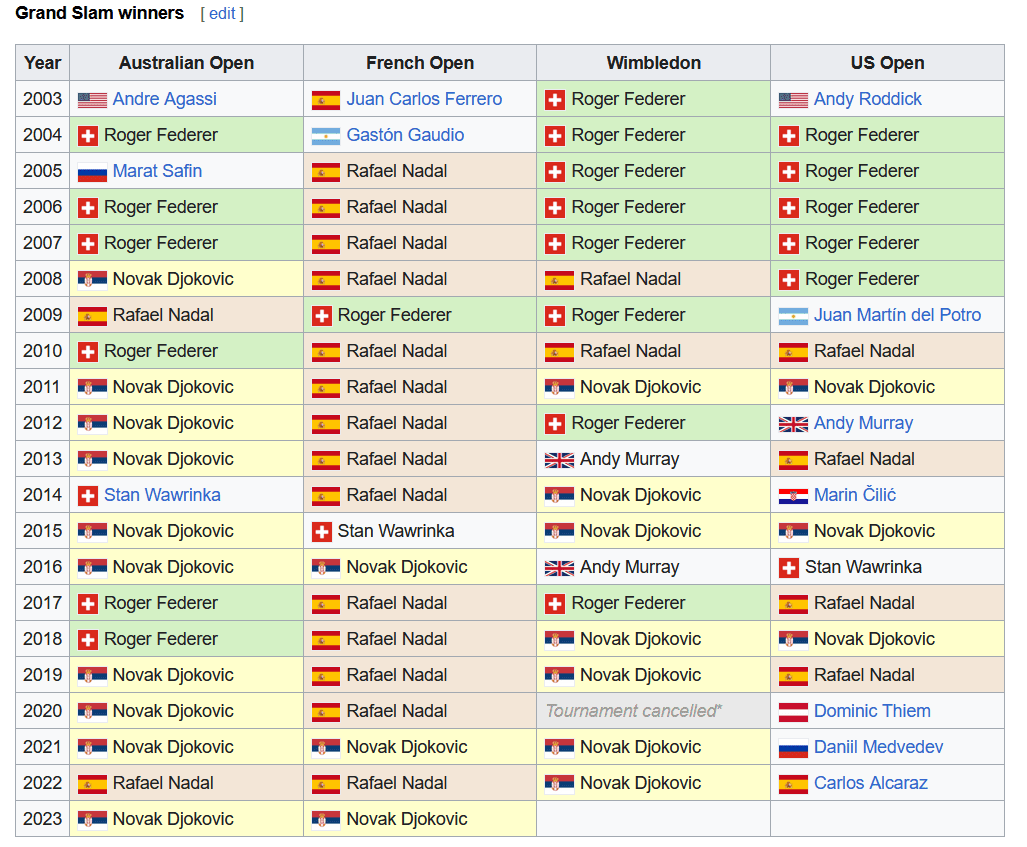
Task: Click Andy Murray in 2016 Wimbledon cell
Action: coord(629,567)
